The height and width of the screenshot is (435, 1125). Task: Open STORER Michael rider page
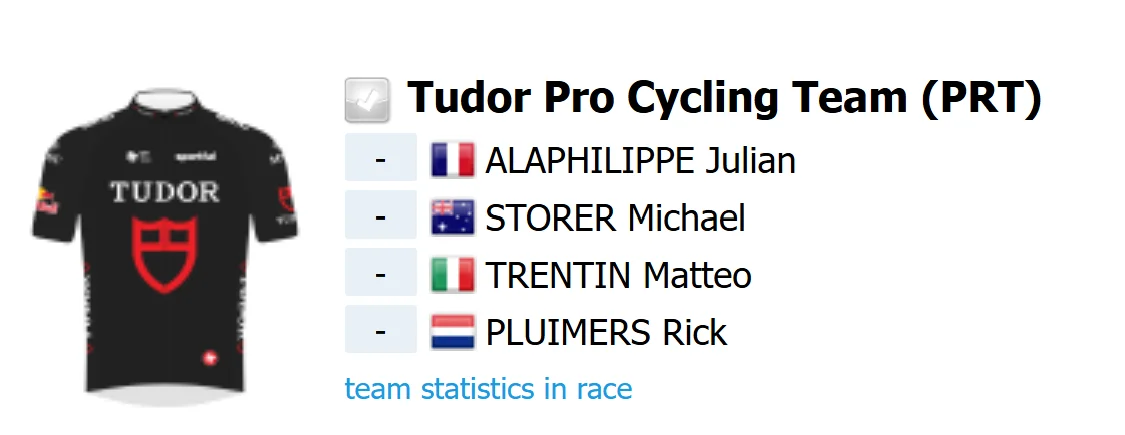click(x=616, y=218)
